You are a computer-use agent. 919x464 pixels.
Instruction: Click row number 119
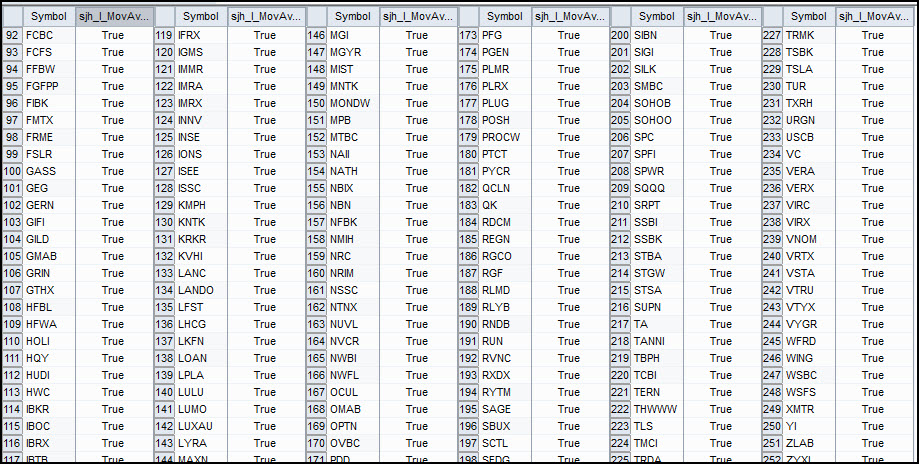[164, 35]
